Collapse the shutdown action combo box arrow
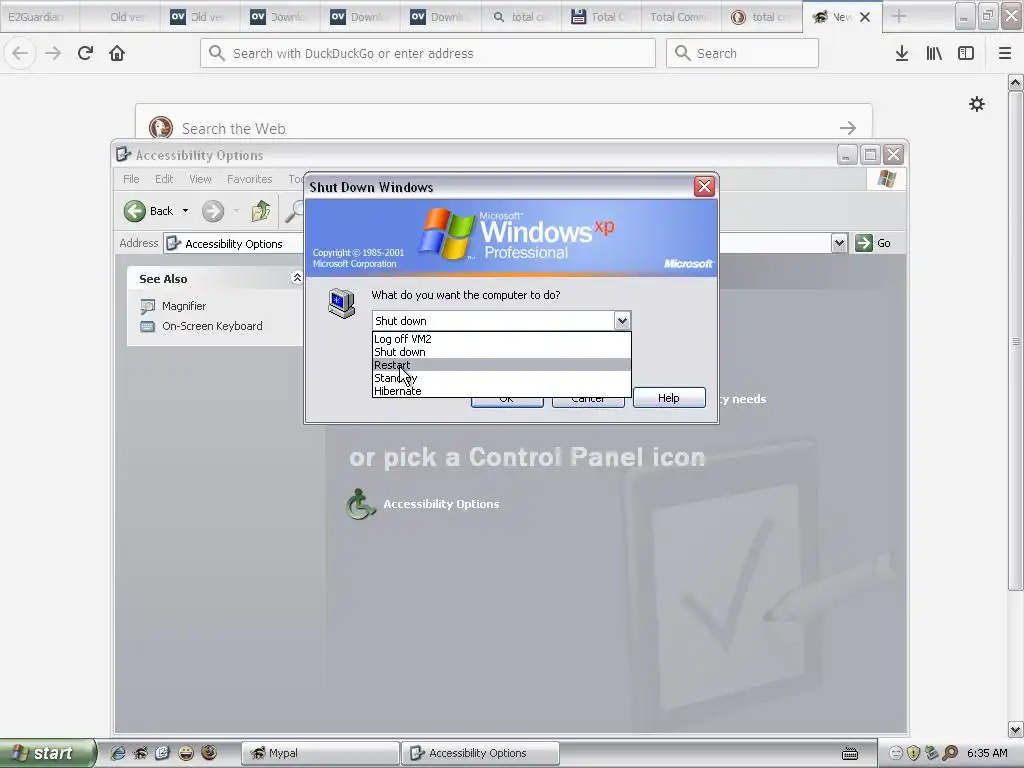The width and height of the screenshot is (1024, 768). click(x=622, y=321)
